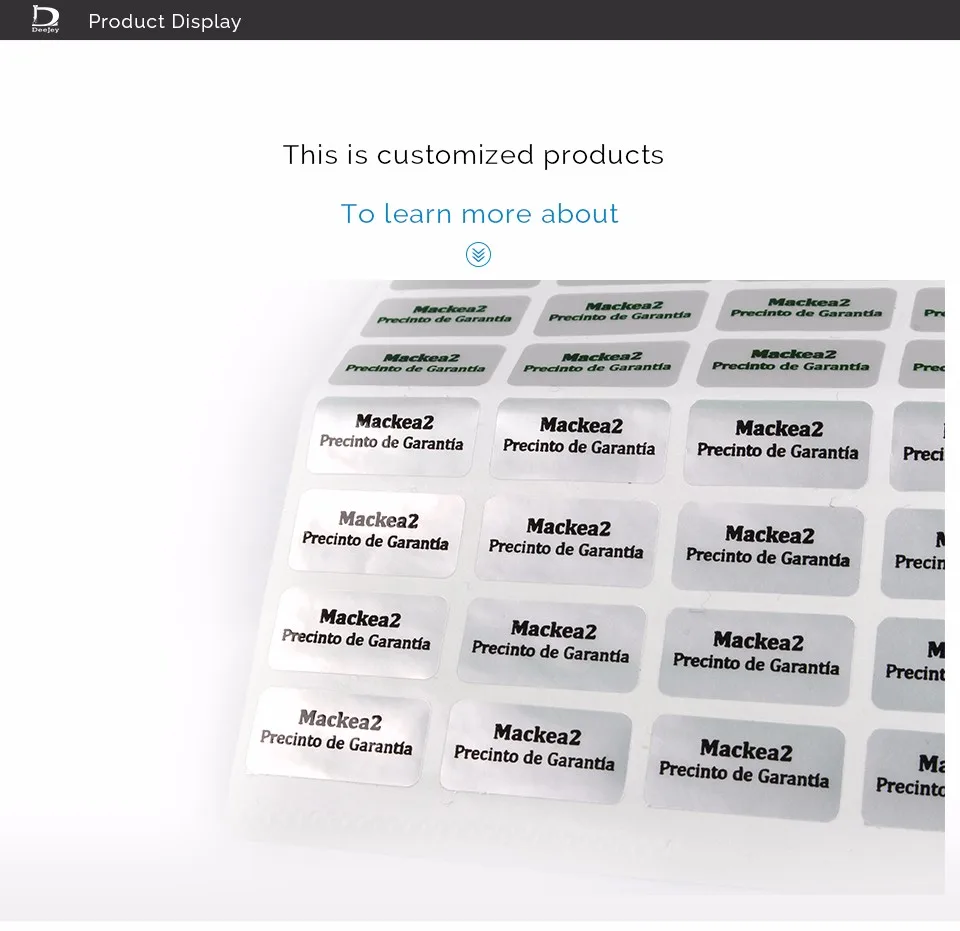Viewport: 960px width, 931px height.
Task: Click the 'To learn more about' text
Action: tap(479, 214)
